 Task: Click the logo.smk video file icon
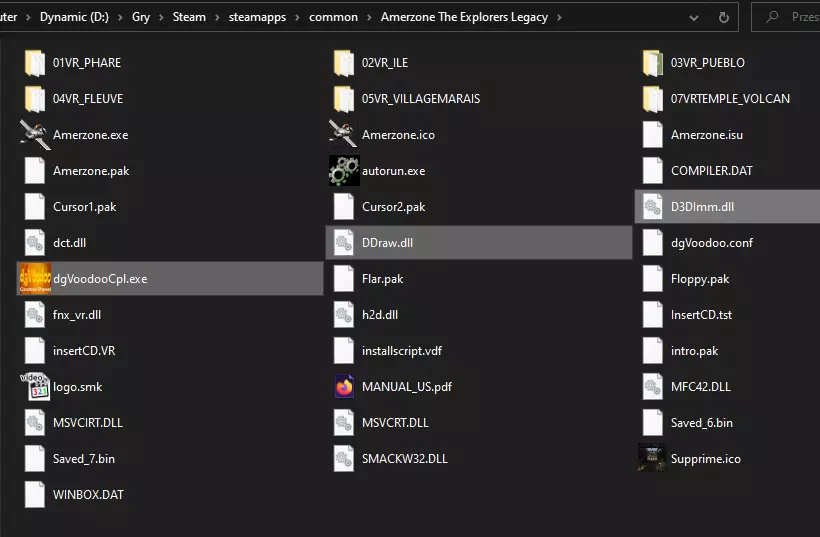35,387
